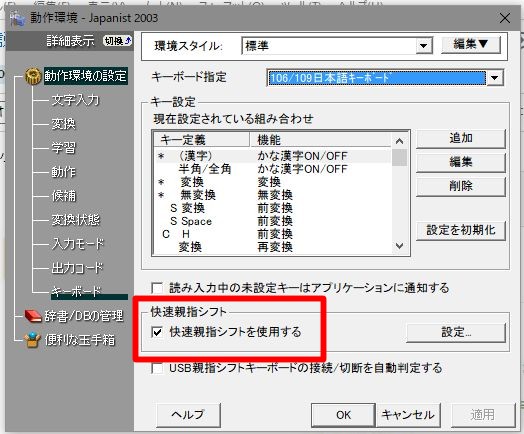Click the red 辞書/DBの管理 book icon
This screenshot has width=524, height=434.
click(x=33, y=316)
